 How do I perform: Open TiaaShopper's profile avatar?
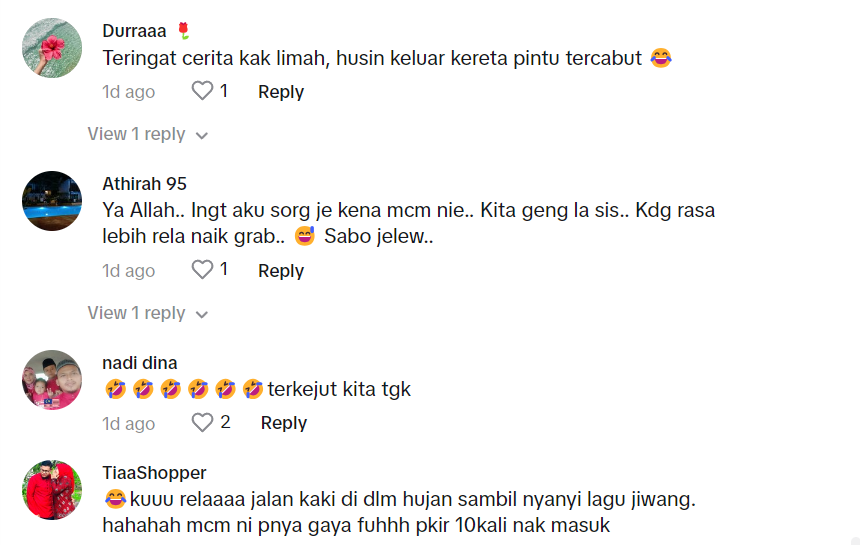[x=52, y=490]
